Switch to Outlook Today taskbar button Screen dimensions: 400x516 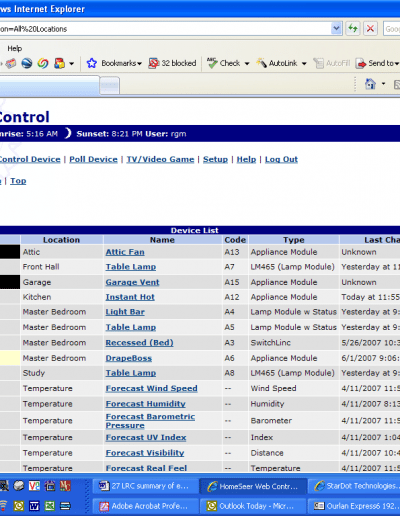point(252,506)
